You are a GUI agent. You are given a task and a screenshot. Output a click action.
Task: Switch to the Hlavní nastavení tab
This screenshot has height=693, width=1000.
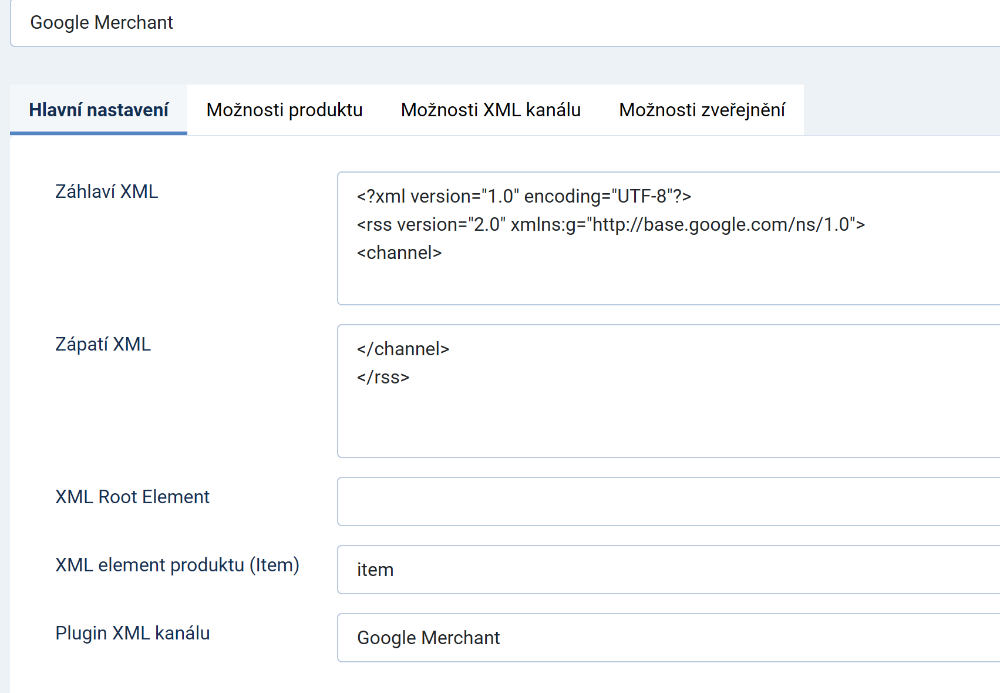99,110
